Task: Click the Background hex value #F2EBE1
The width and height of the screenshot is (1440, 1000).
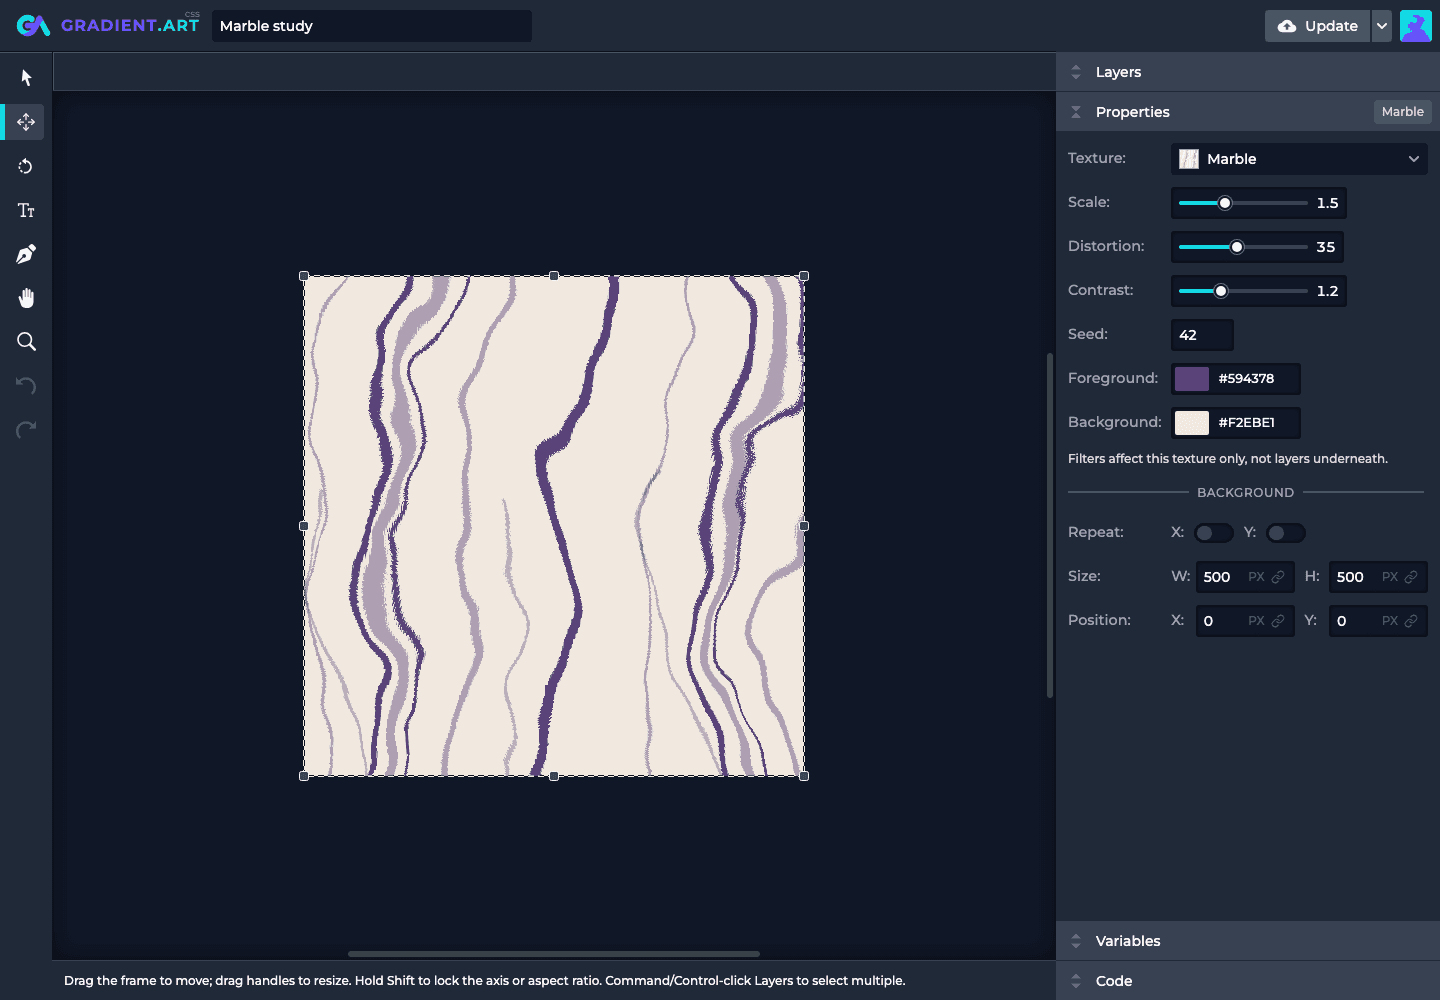Action: coord(1246,423)
